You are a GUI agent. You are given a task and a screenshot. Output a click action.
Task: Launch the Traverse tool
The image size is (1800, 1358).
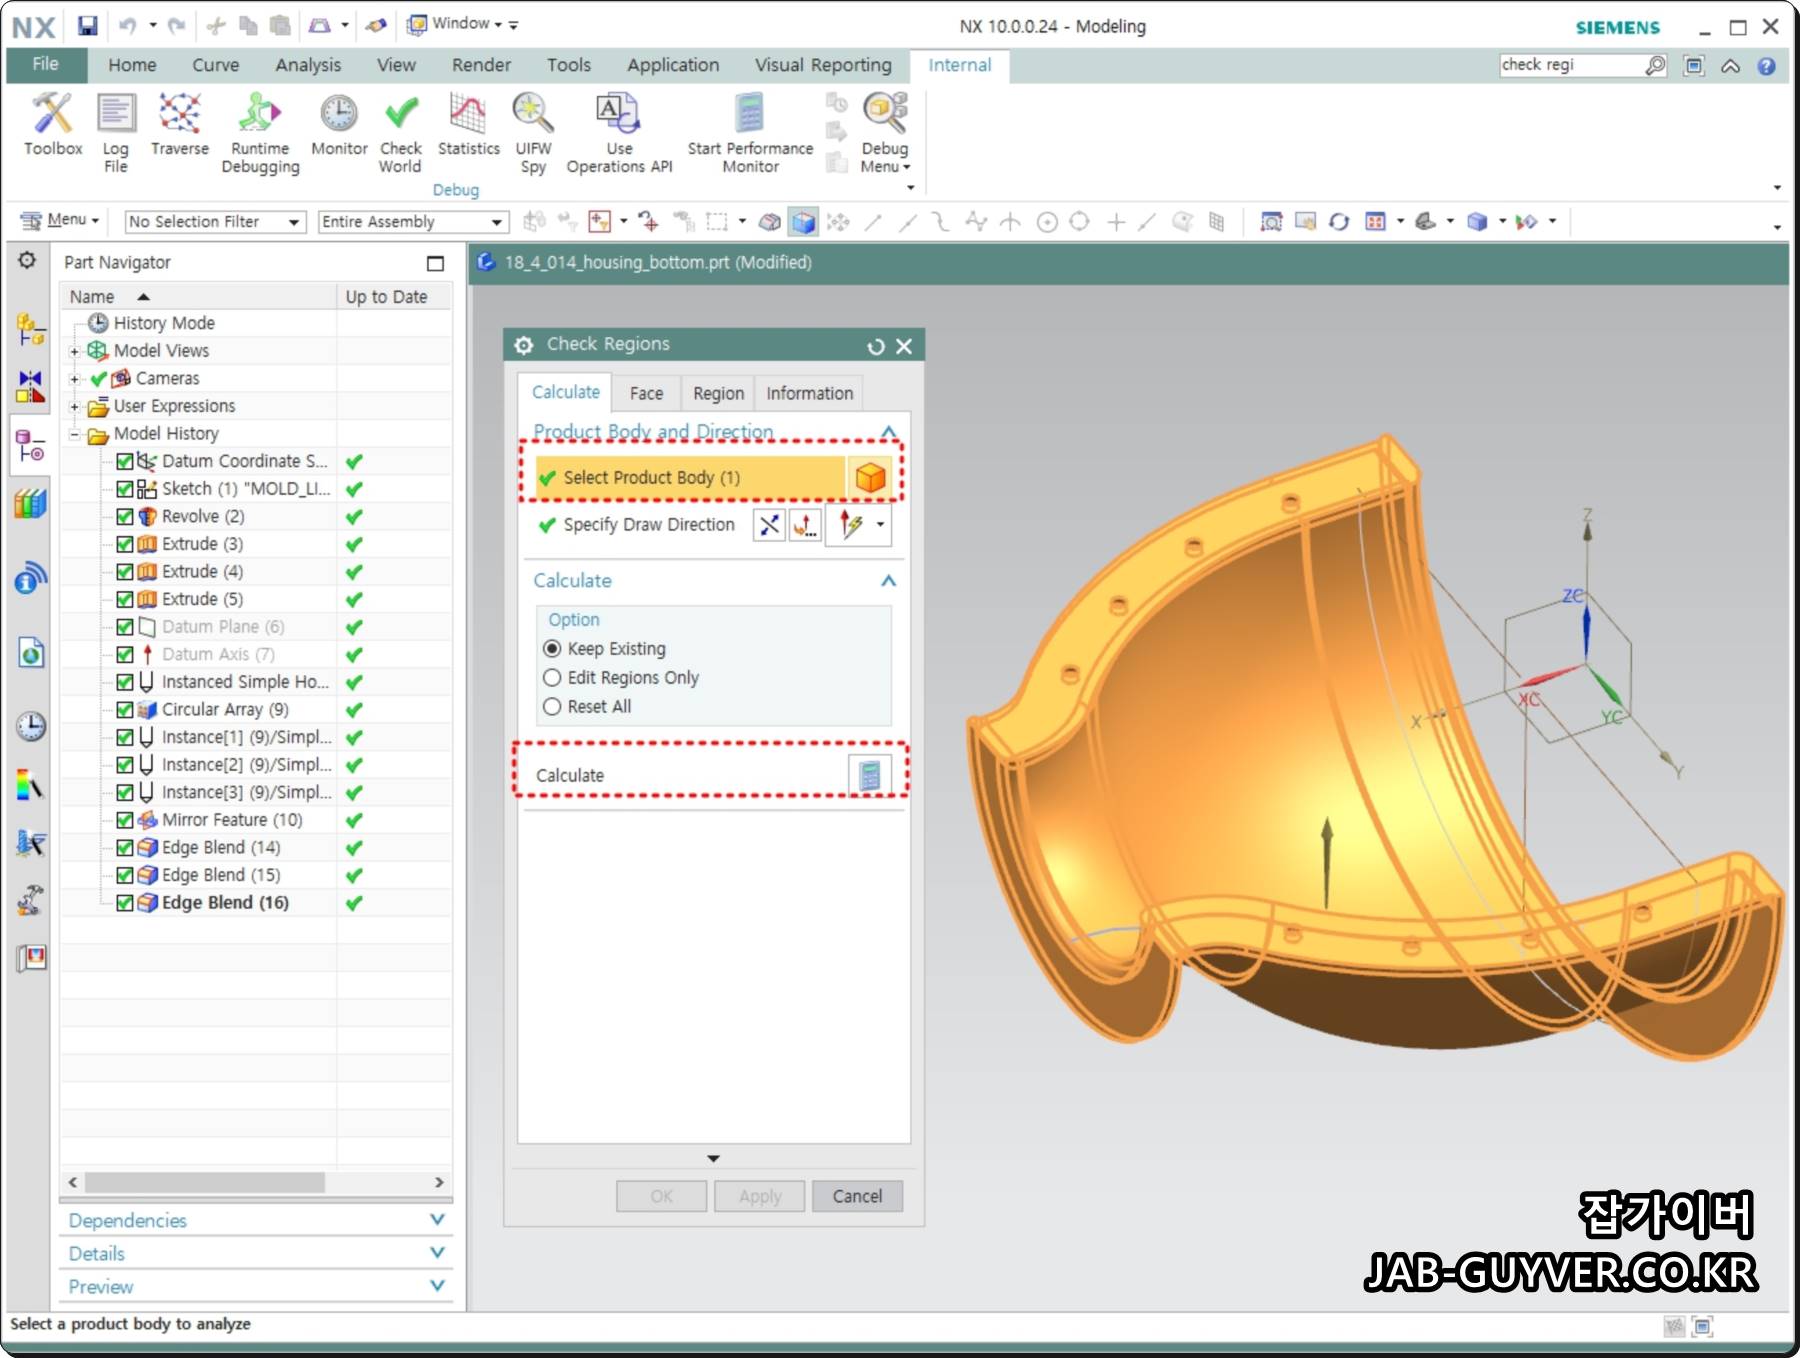(180, 125)
